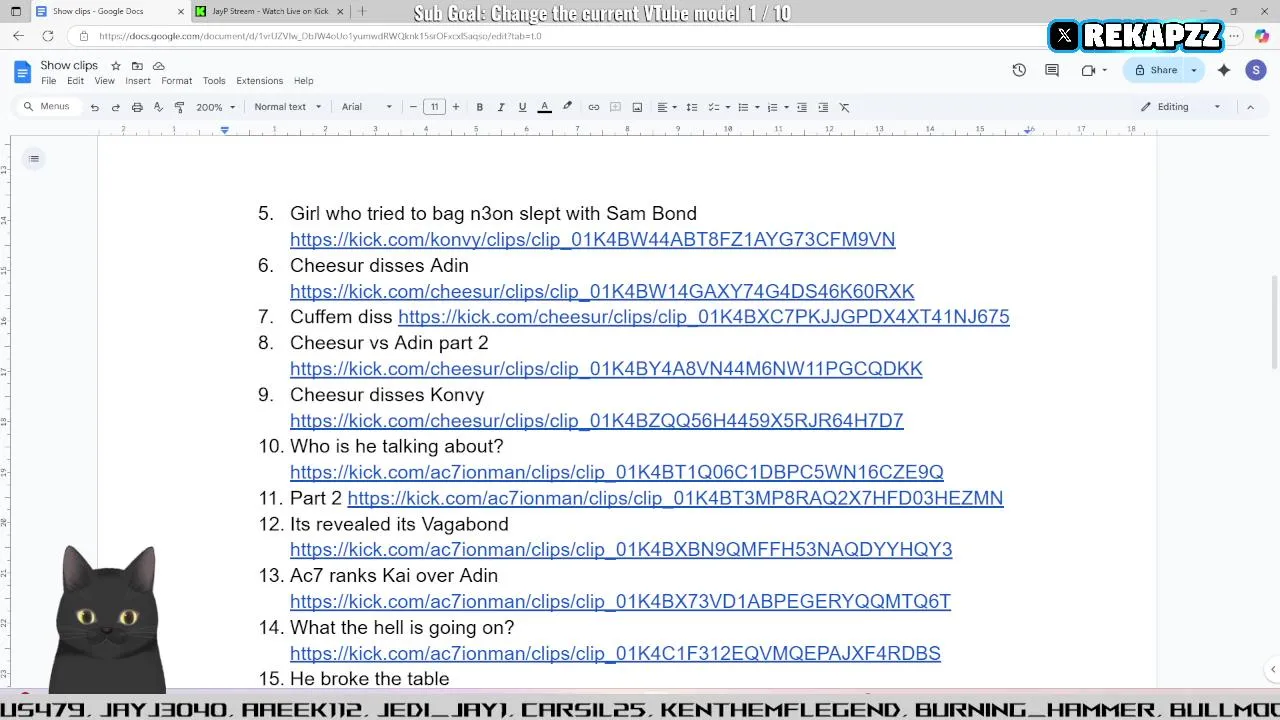Open the Extensions menu
The image size is (1280, 720).
click(259, 81)
